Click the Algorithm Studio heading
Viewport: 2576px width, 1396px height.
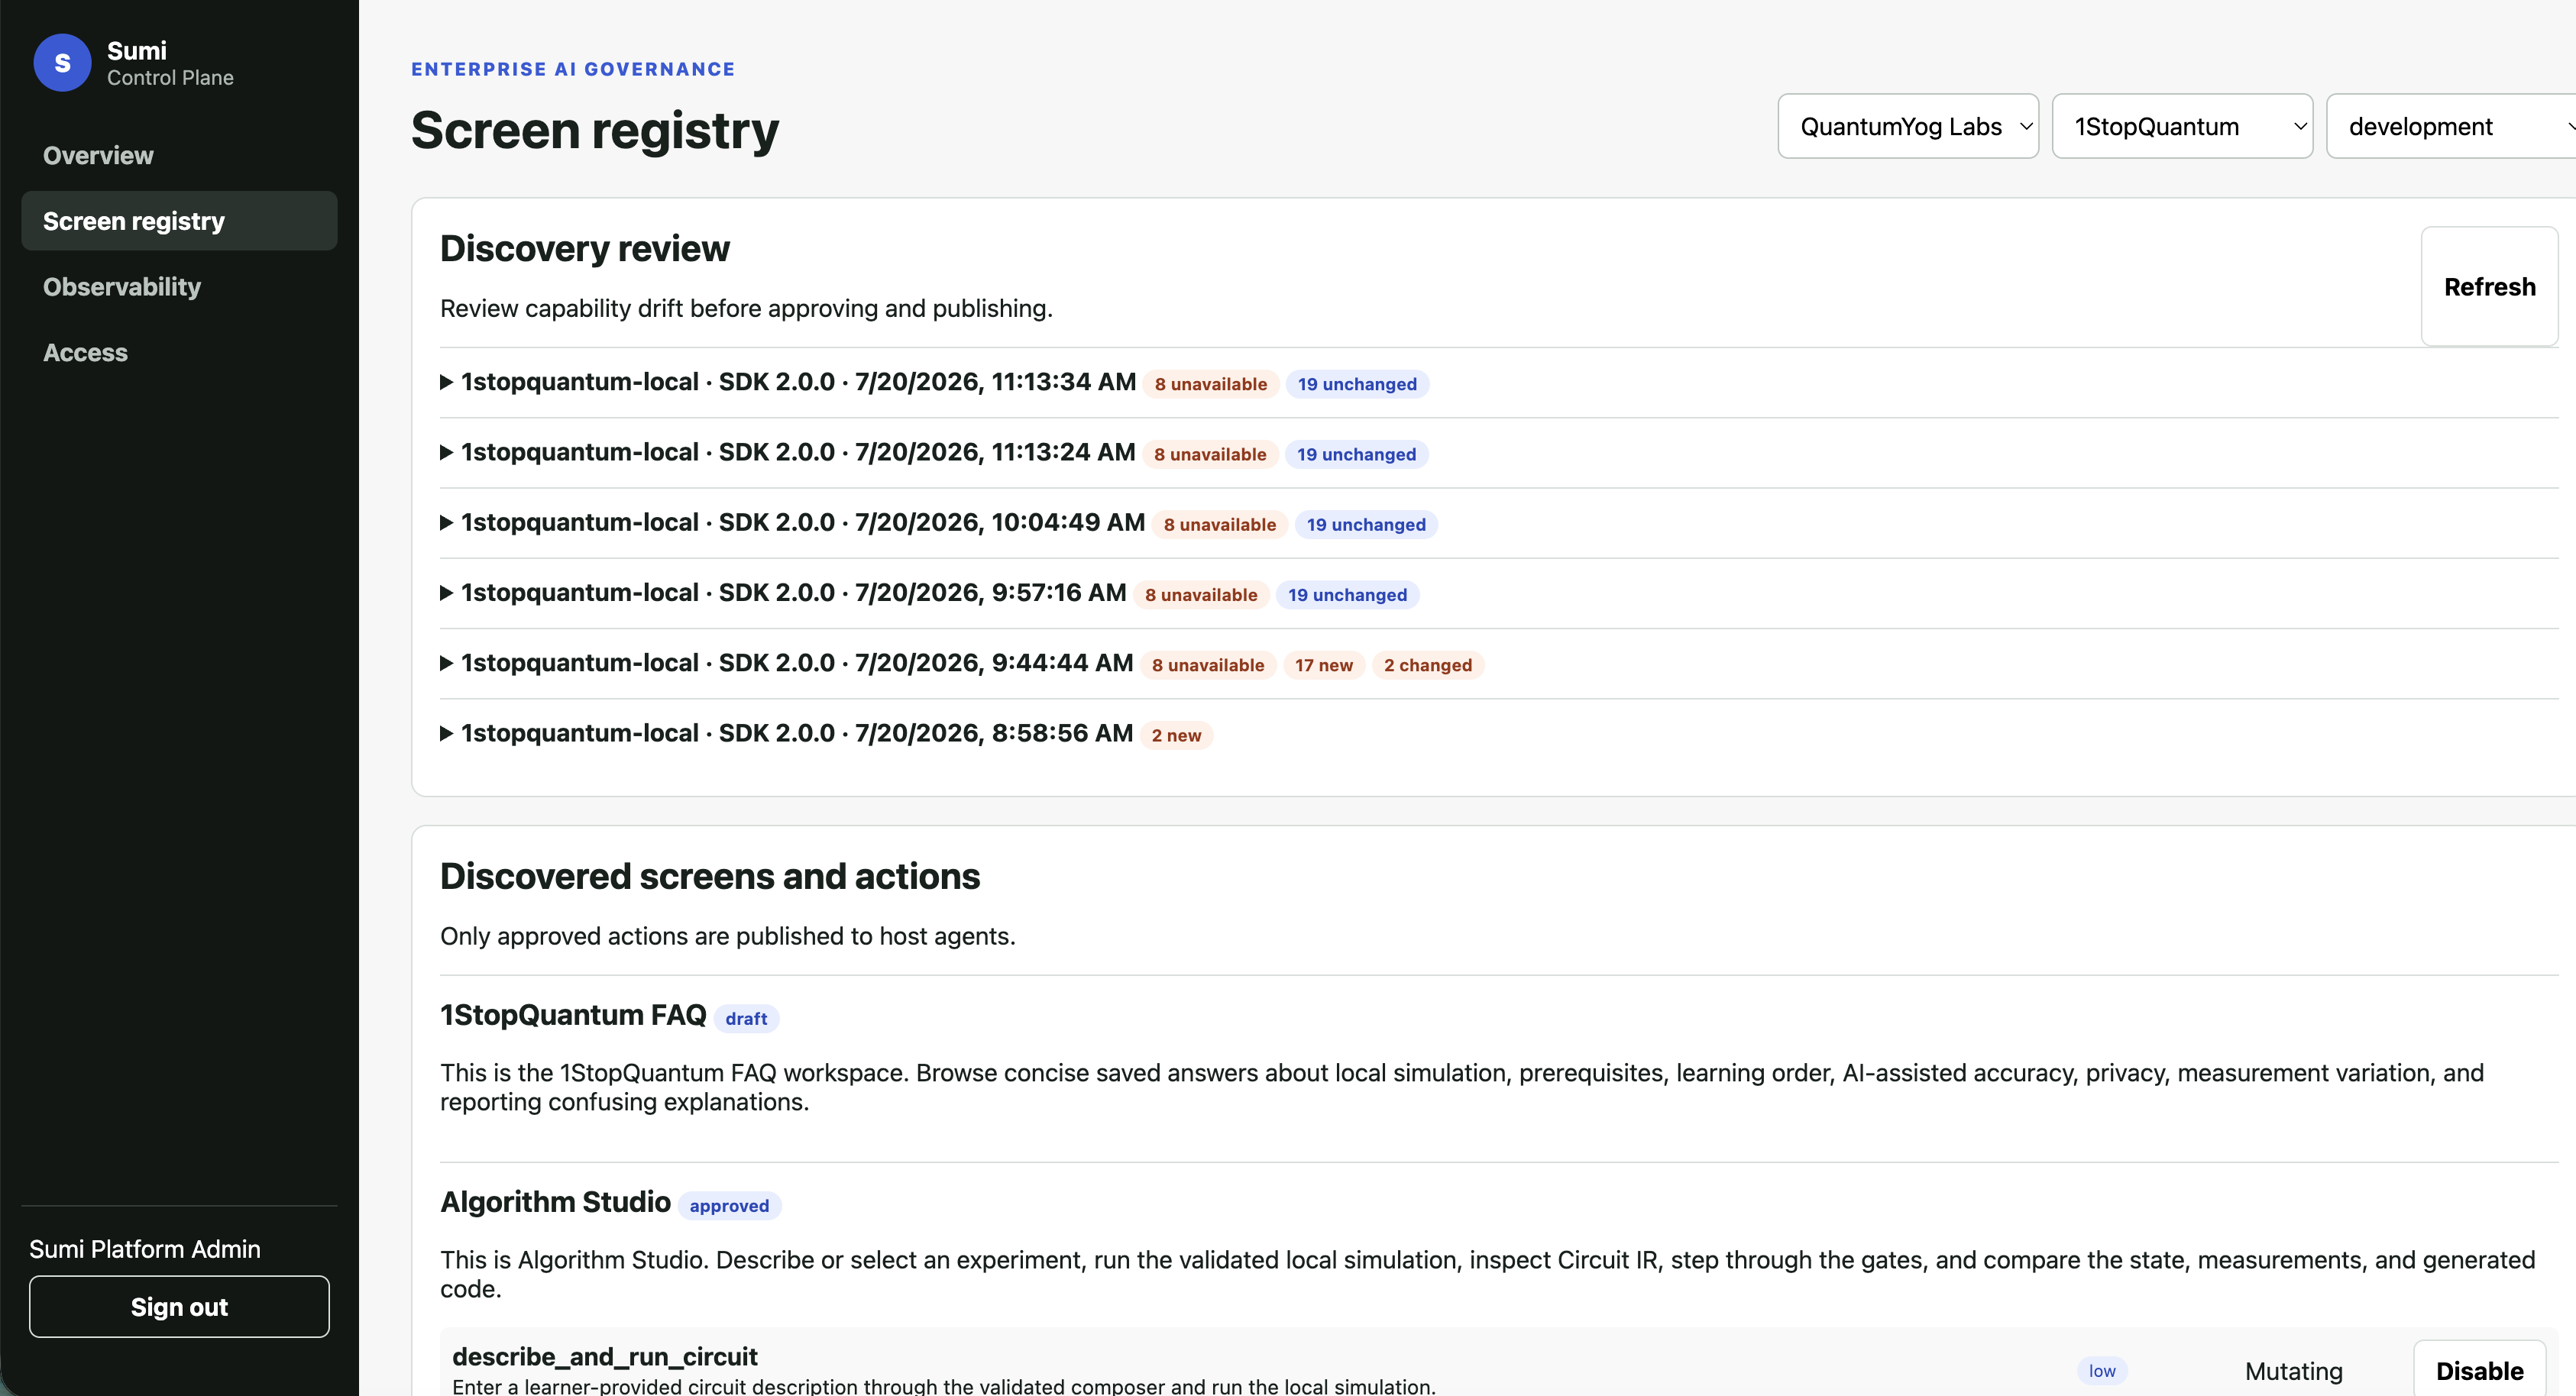click(x=555, y=1201)
